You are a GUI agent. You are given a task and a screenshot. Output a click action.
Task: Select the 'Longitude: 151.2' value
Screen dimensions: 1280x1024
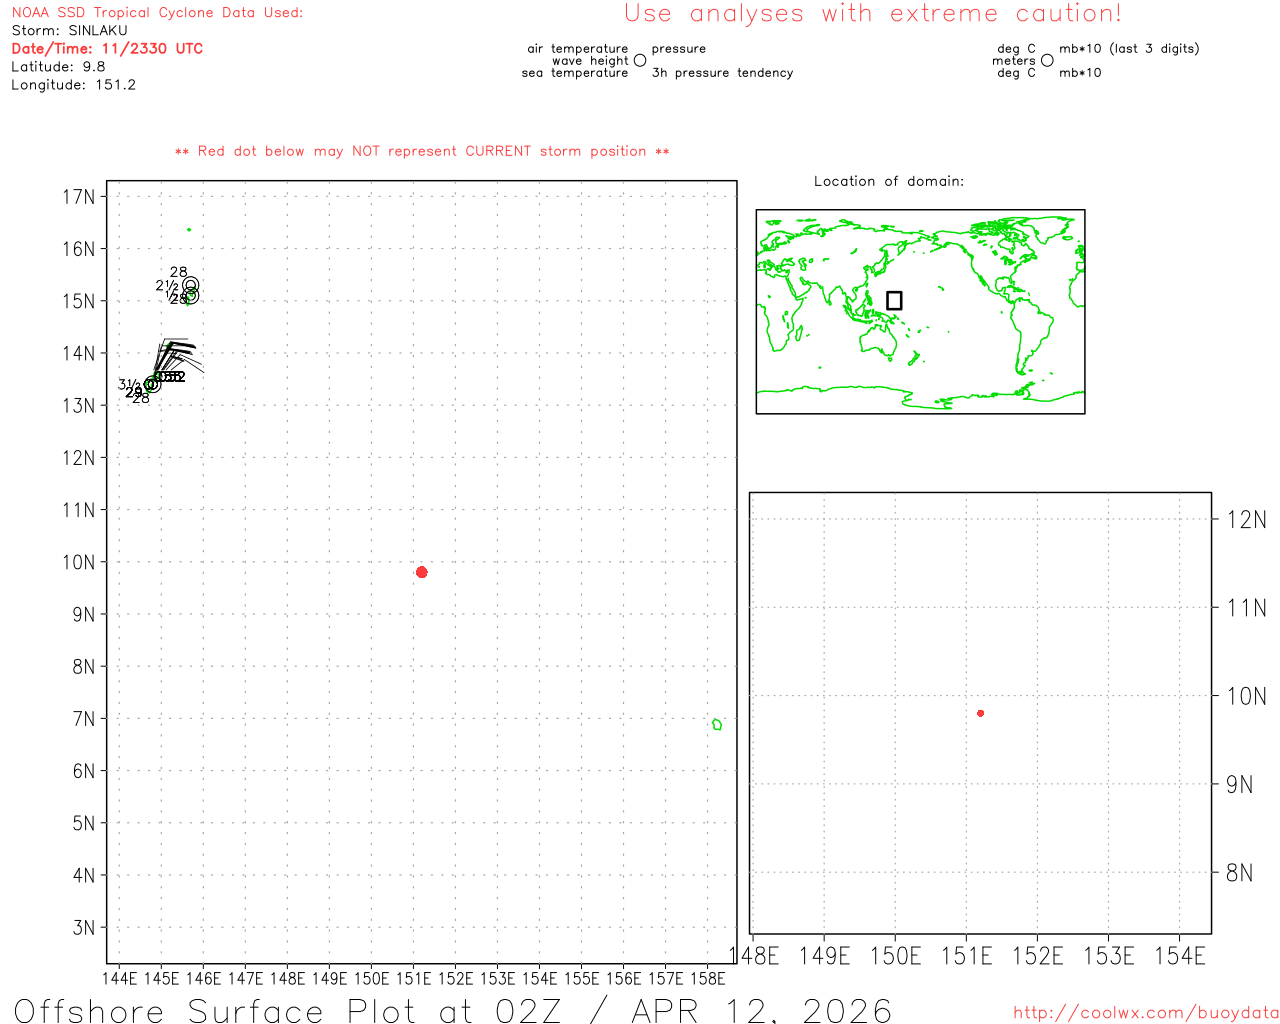tap(73, 85)
